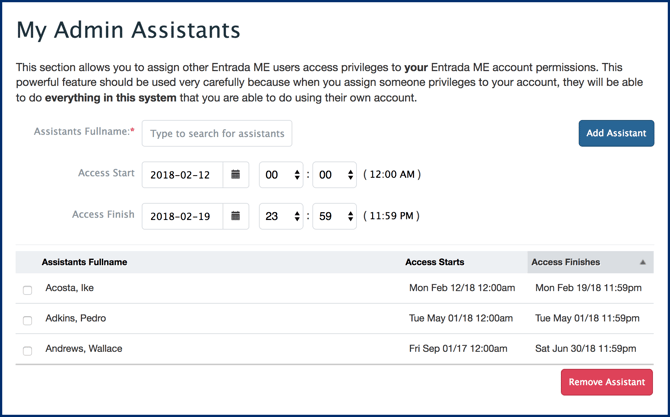This screenshot has height=417, width=670.
Task: Open the Access Start calendar picker icon
Action: pyautogui.click(x=236, y=175)
